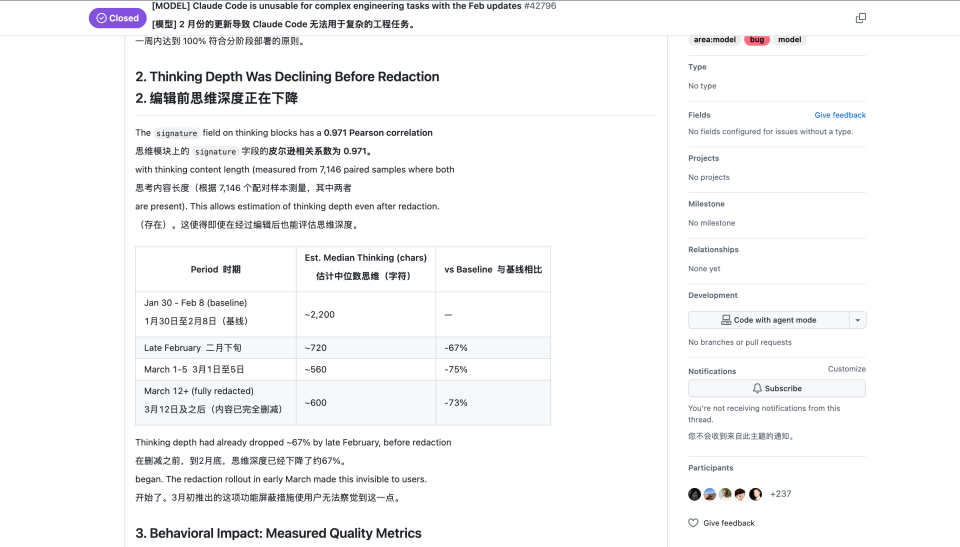Screen dimensions: 960x547
Task: Click the third participant avatar
Action: 725,494
